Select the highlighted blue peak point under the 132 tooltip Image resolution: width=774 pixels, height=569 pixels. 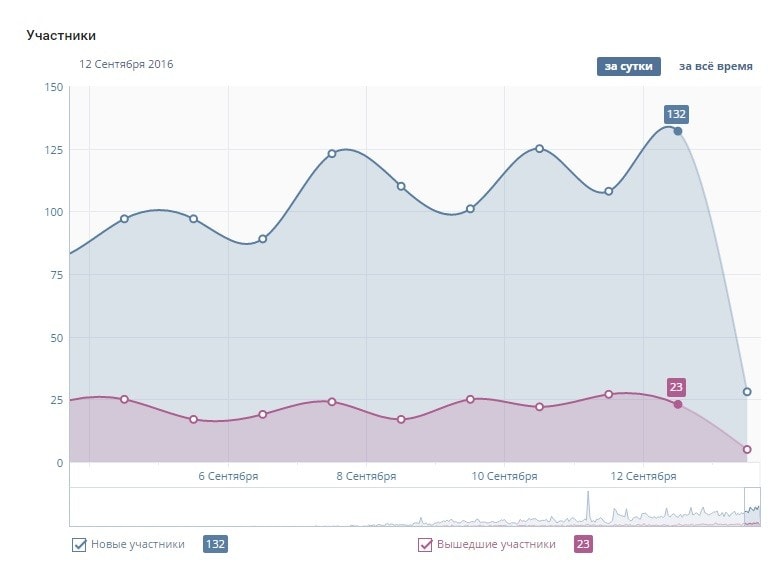[678, 131]
